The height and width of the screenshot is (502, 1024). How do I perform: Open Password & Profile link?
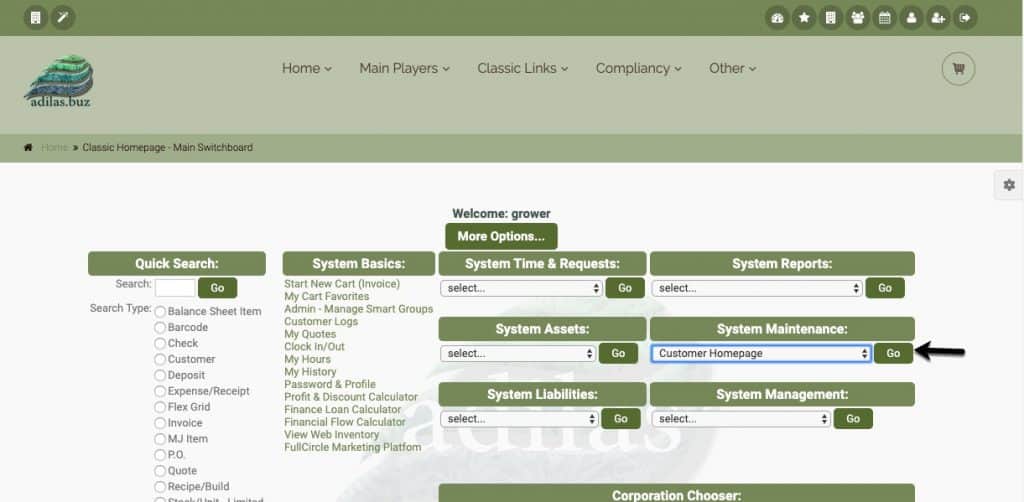click(330, 384)
